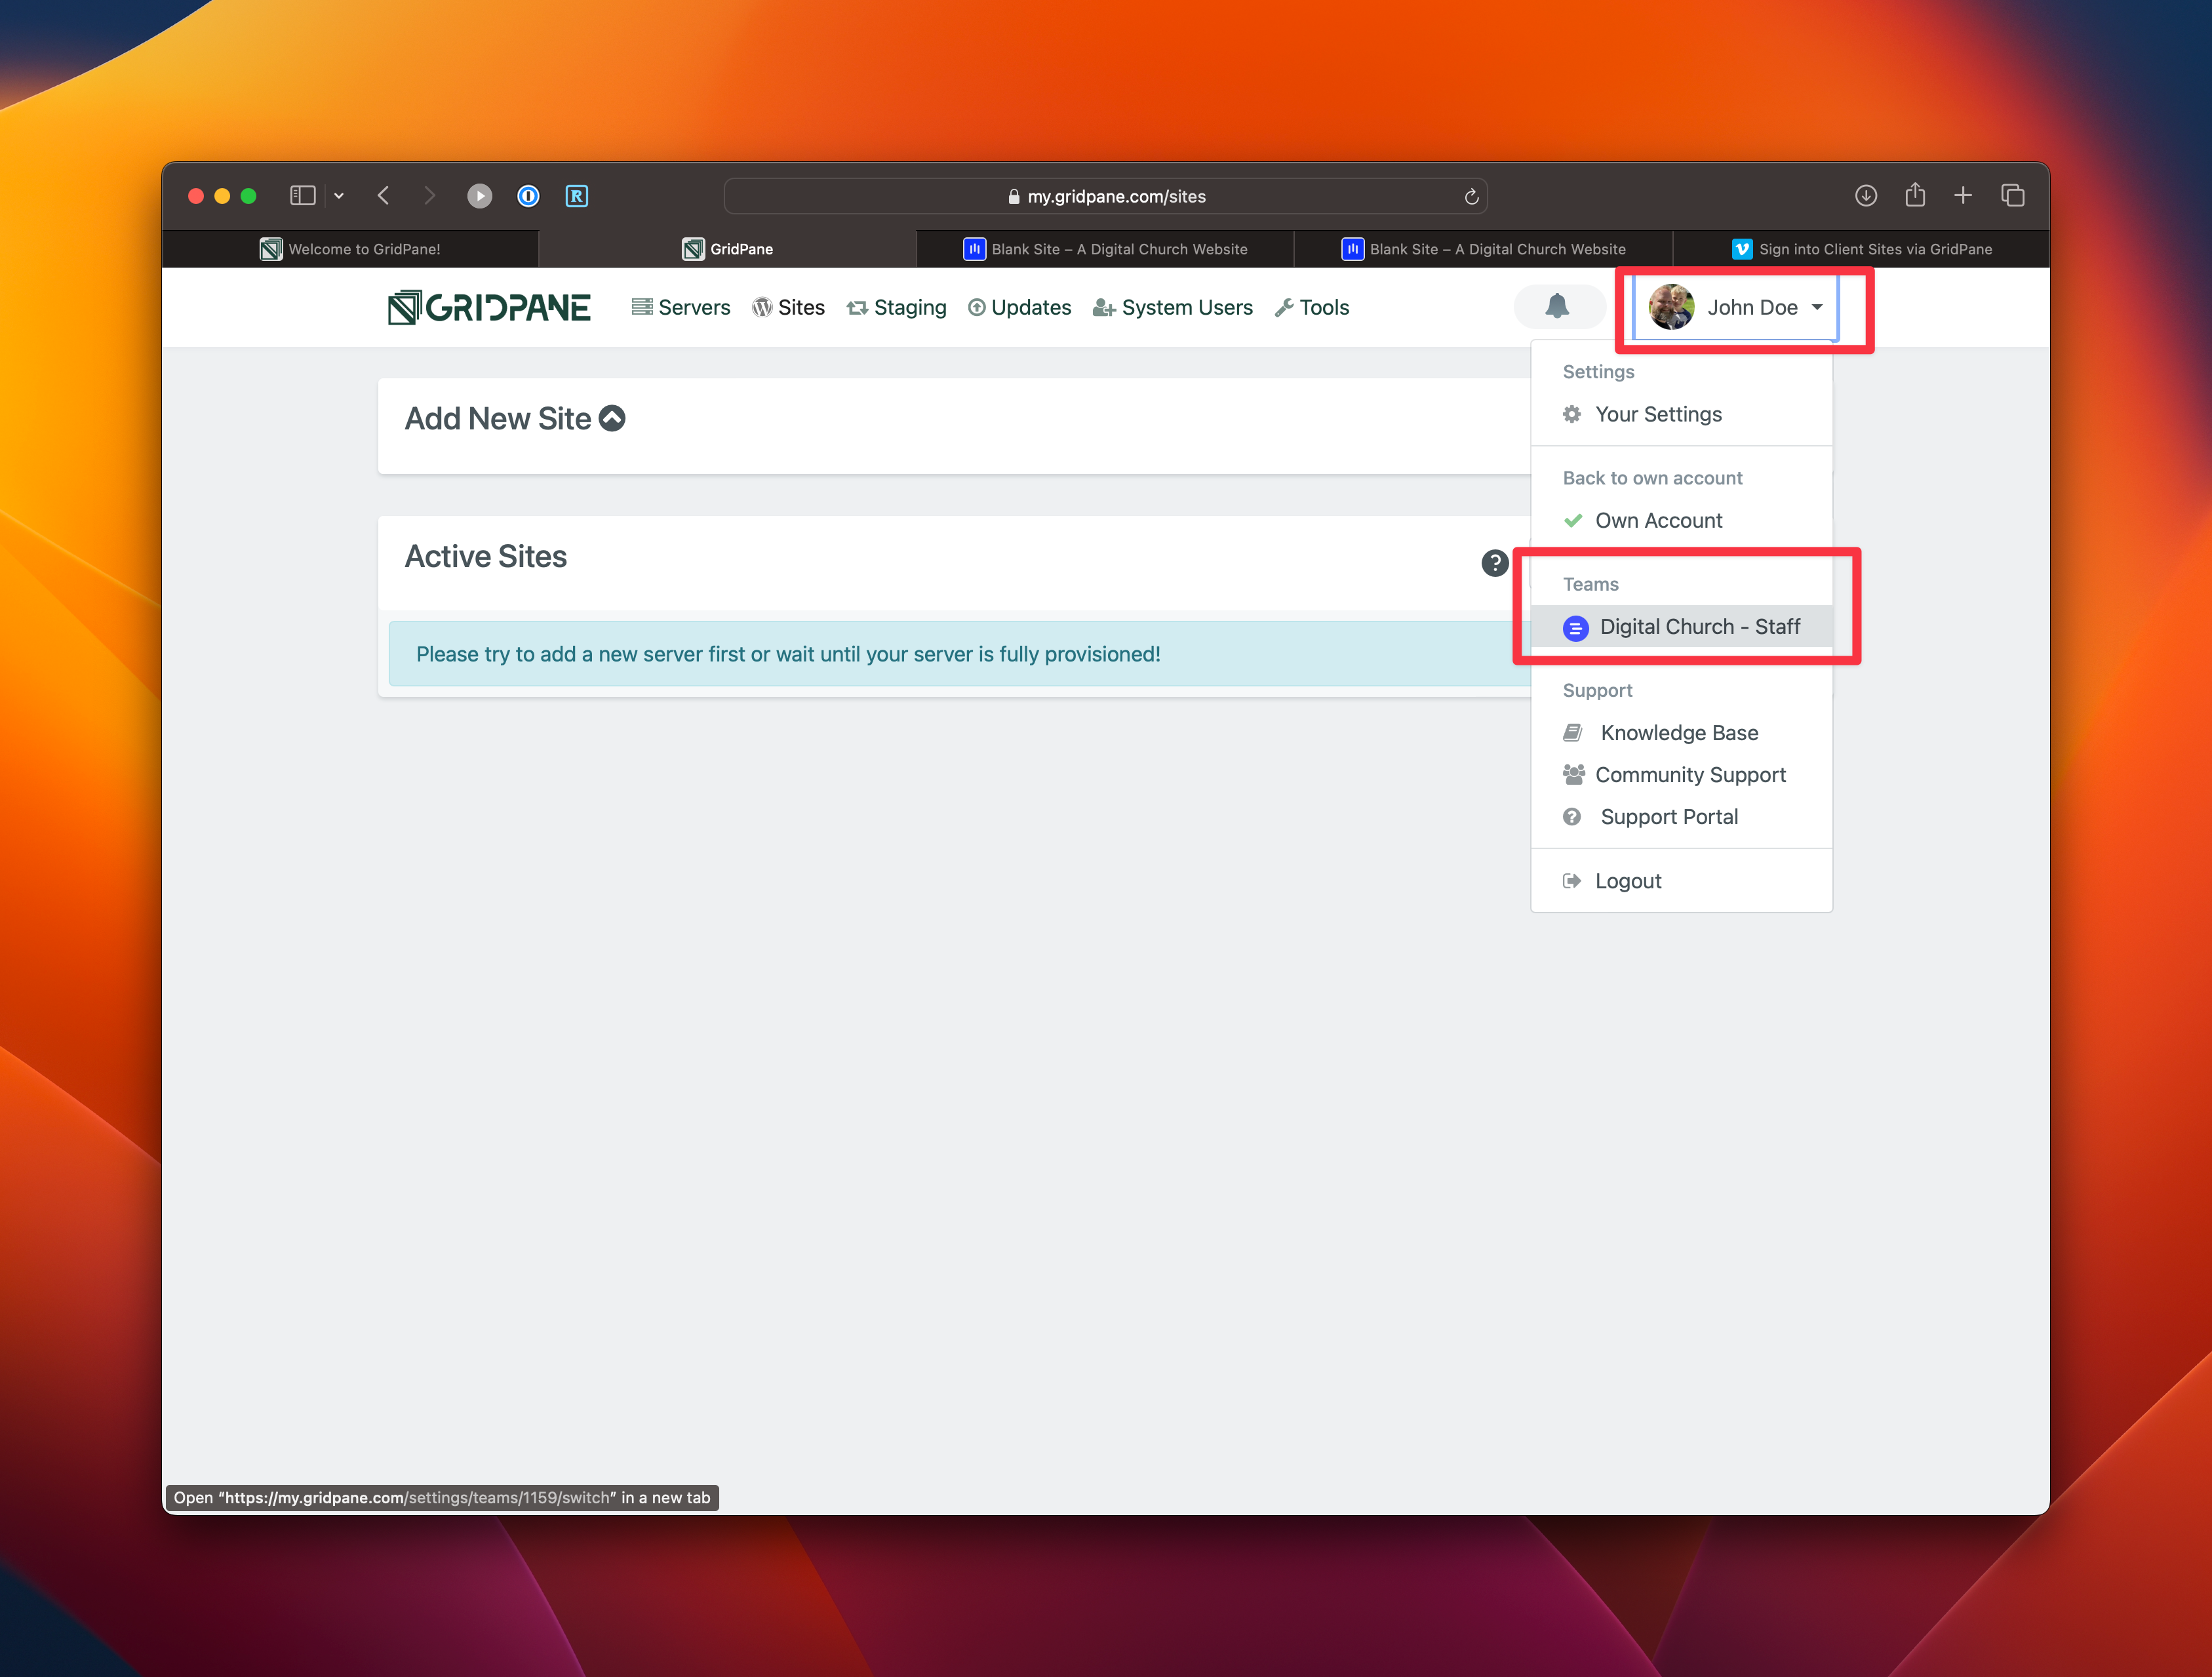The image size is (2212, 1677).
Task: Click Logout from account
Action: click(x=1625, y=880)
